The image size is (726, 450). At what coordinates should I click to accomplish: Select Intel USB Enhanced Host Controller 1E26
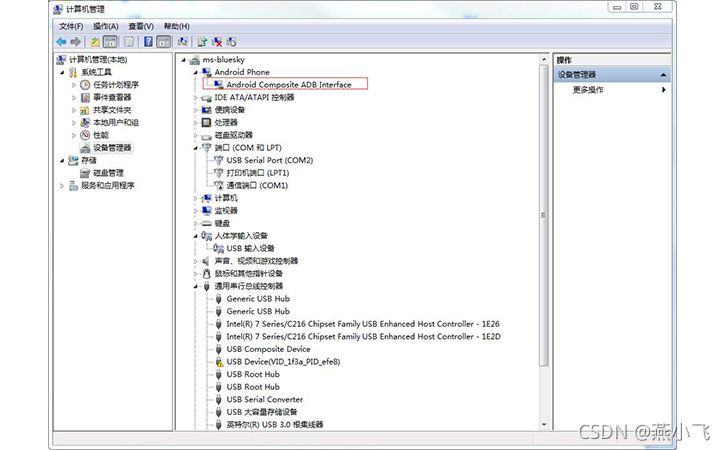363,324
